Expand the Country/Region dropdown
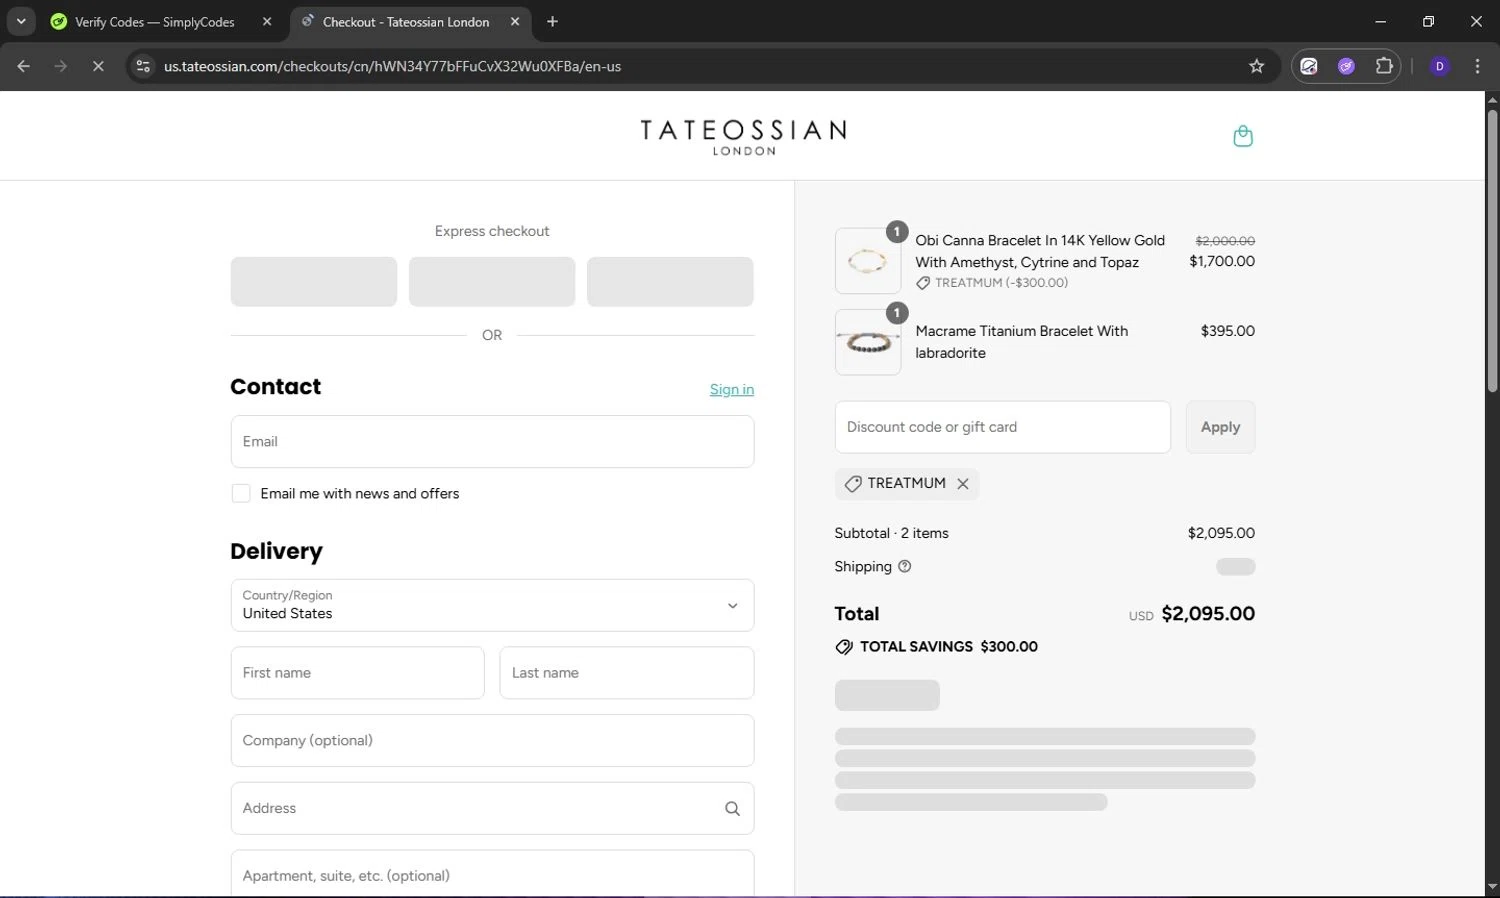1500x898 pixels. point(492,605)
